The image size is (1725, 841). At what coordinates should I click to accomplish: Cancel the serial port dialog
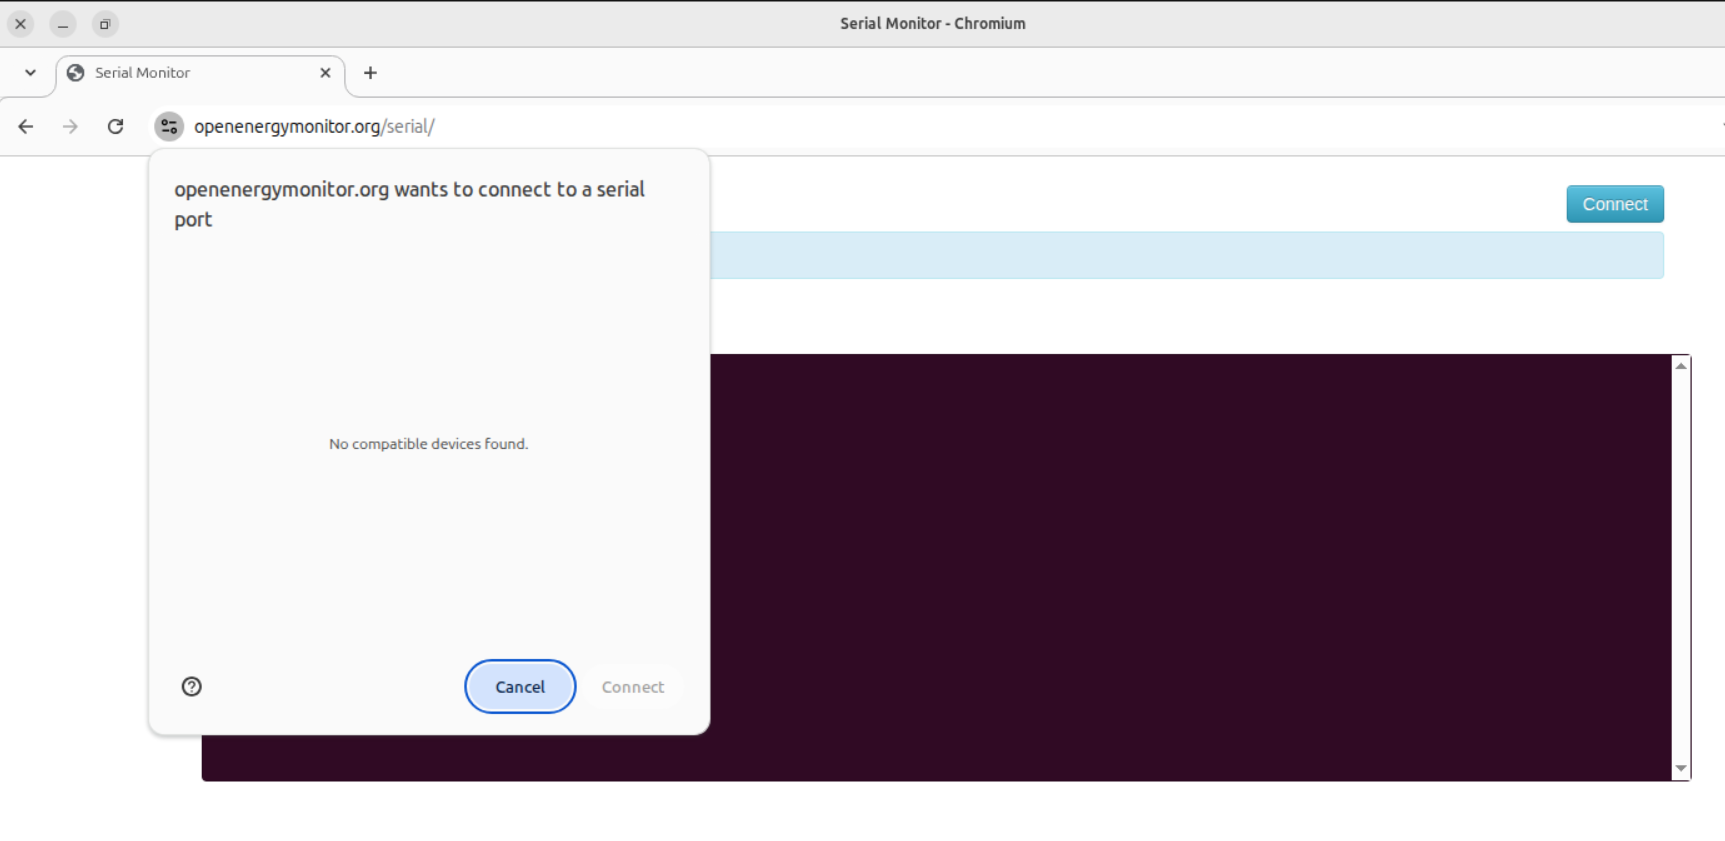pyautogui.click(x=520, y=687)
